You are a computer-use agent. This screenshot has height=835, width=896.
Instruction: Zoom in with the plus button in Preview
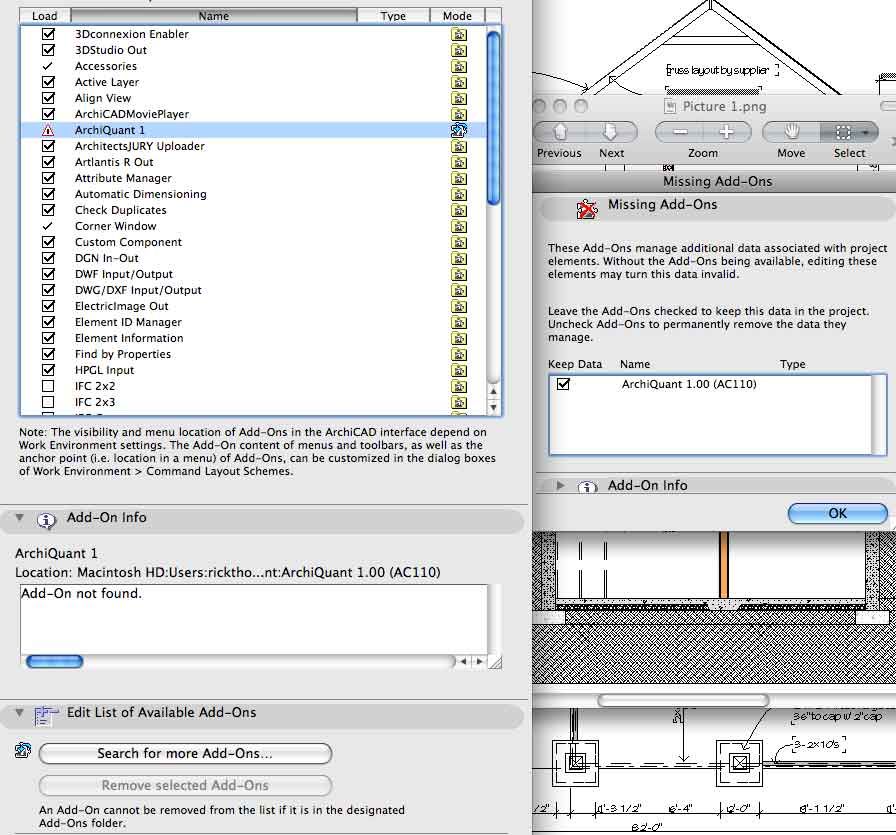(726, 133)
